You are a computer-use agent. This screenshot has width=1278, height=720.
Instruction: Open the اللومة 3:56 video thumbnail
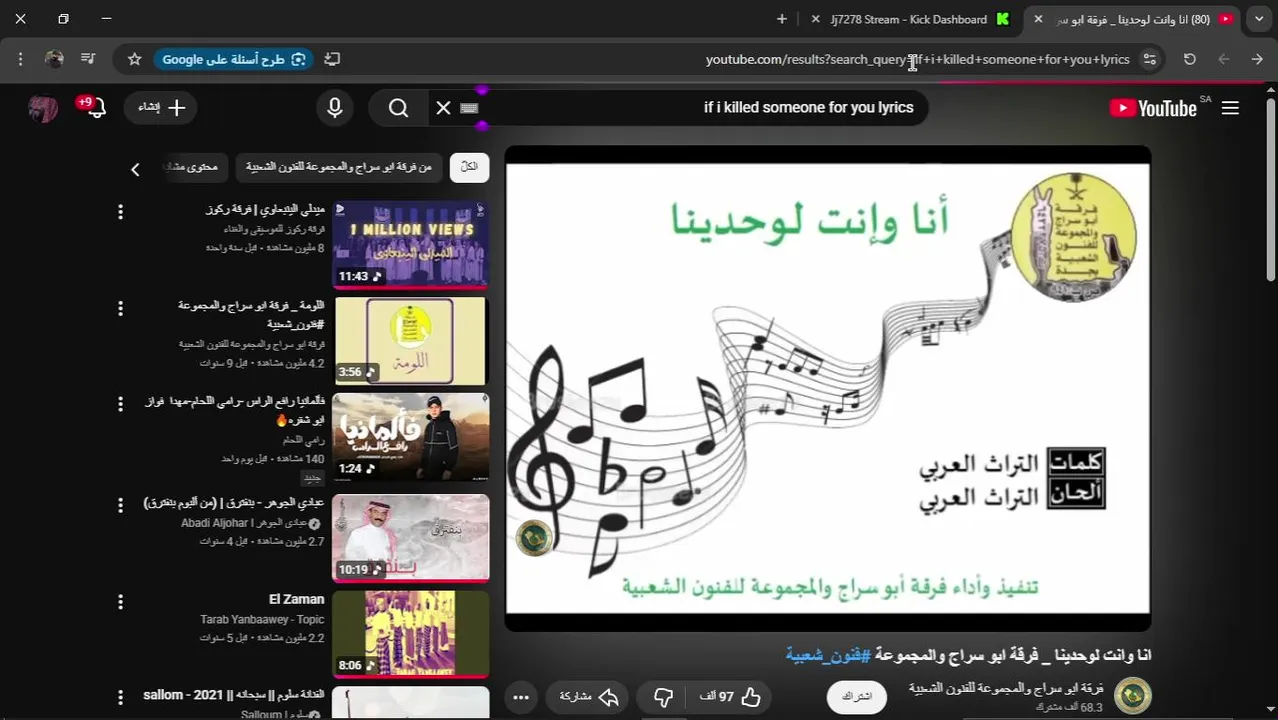pos(410,341)
